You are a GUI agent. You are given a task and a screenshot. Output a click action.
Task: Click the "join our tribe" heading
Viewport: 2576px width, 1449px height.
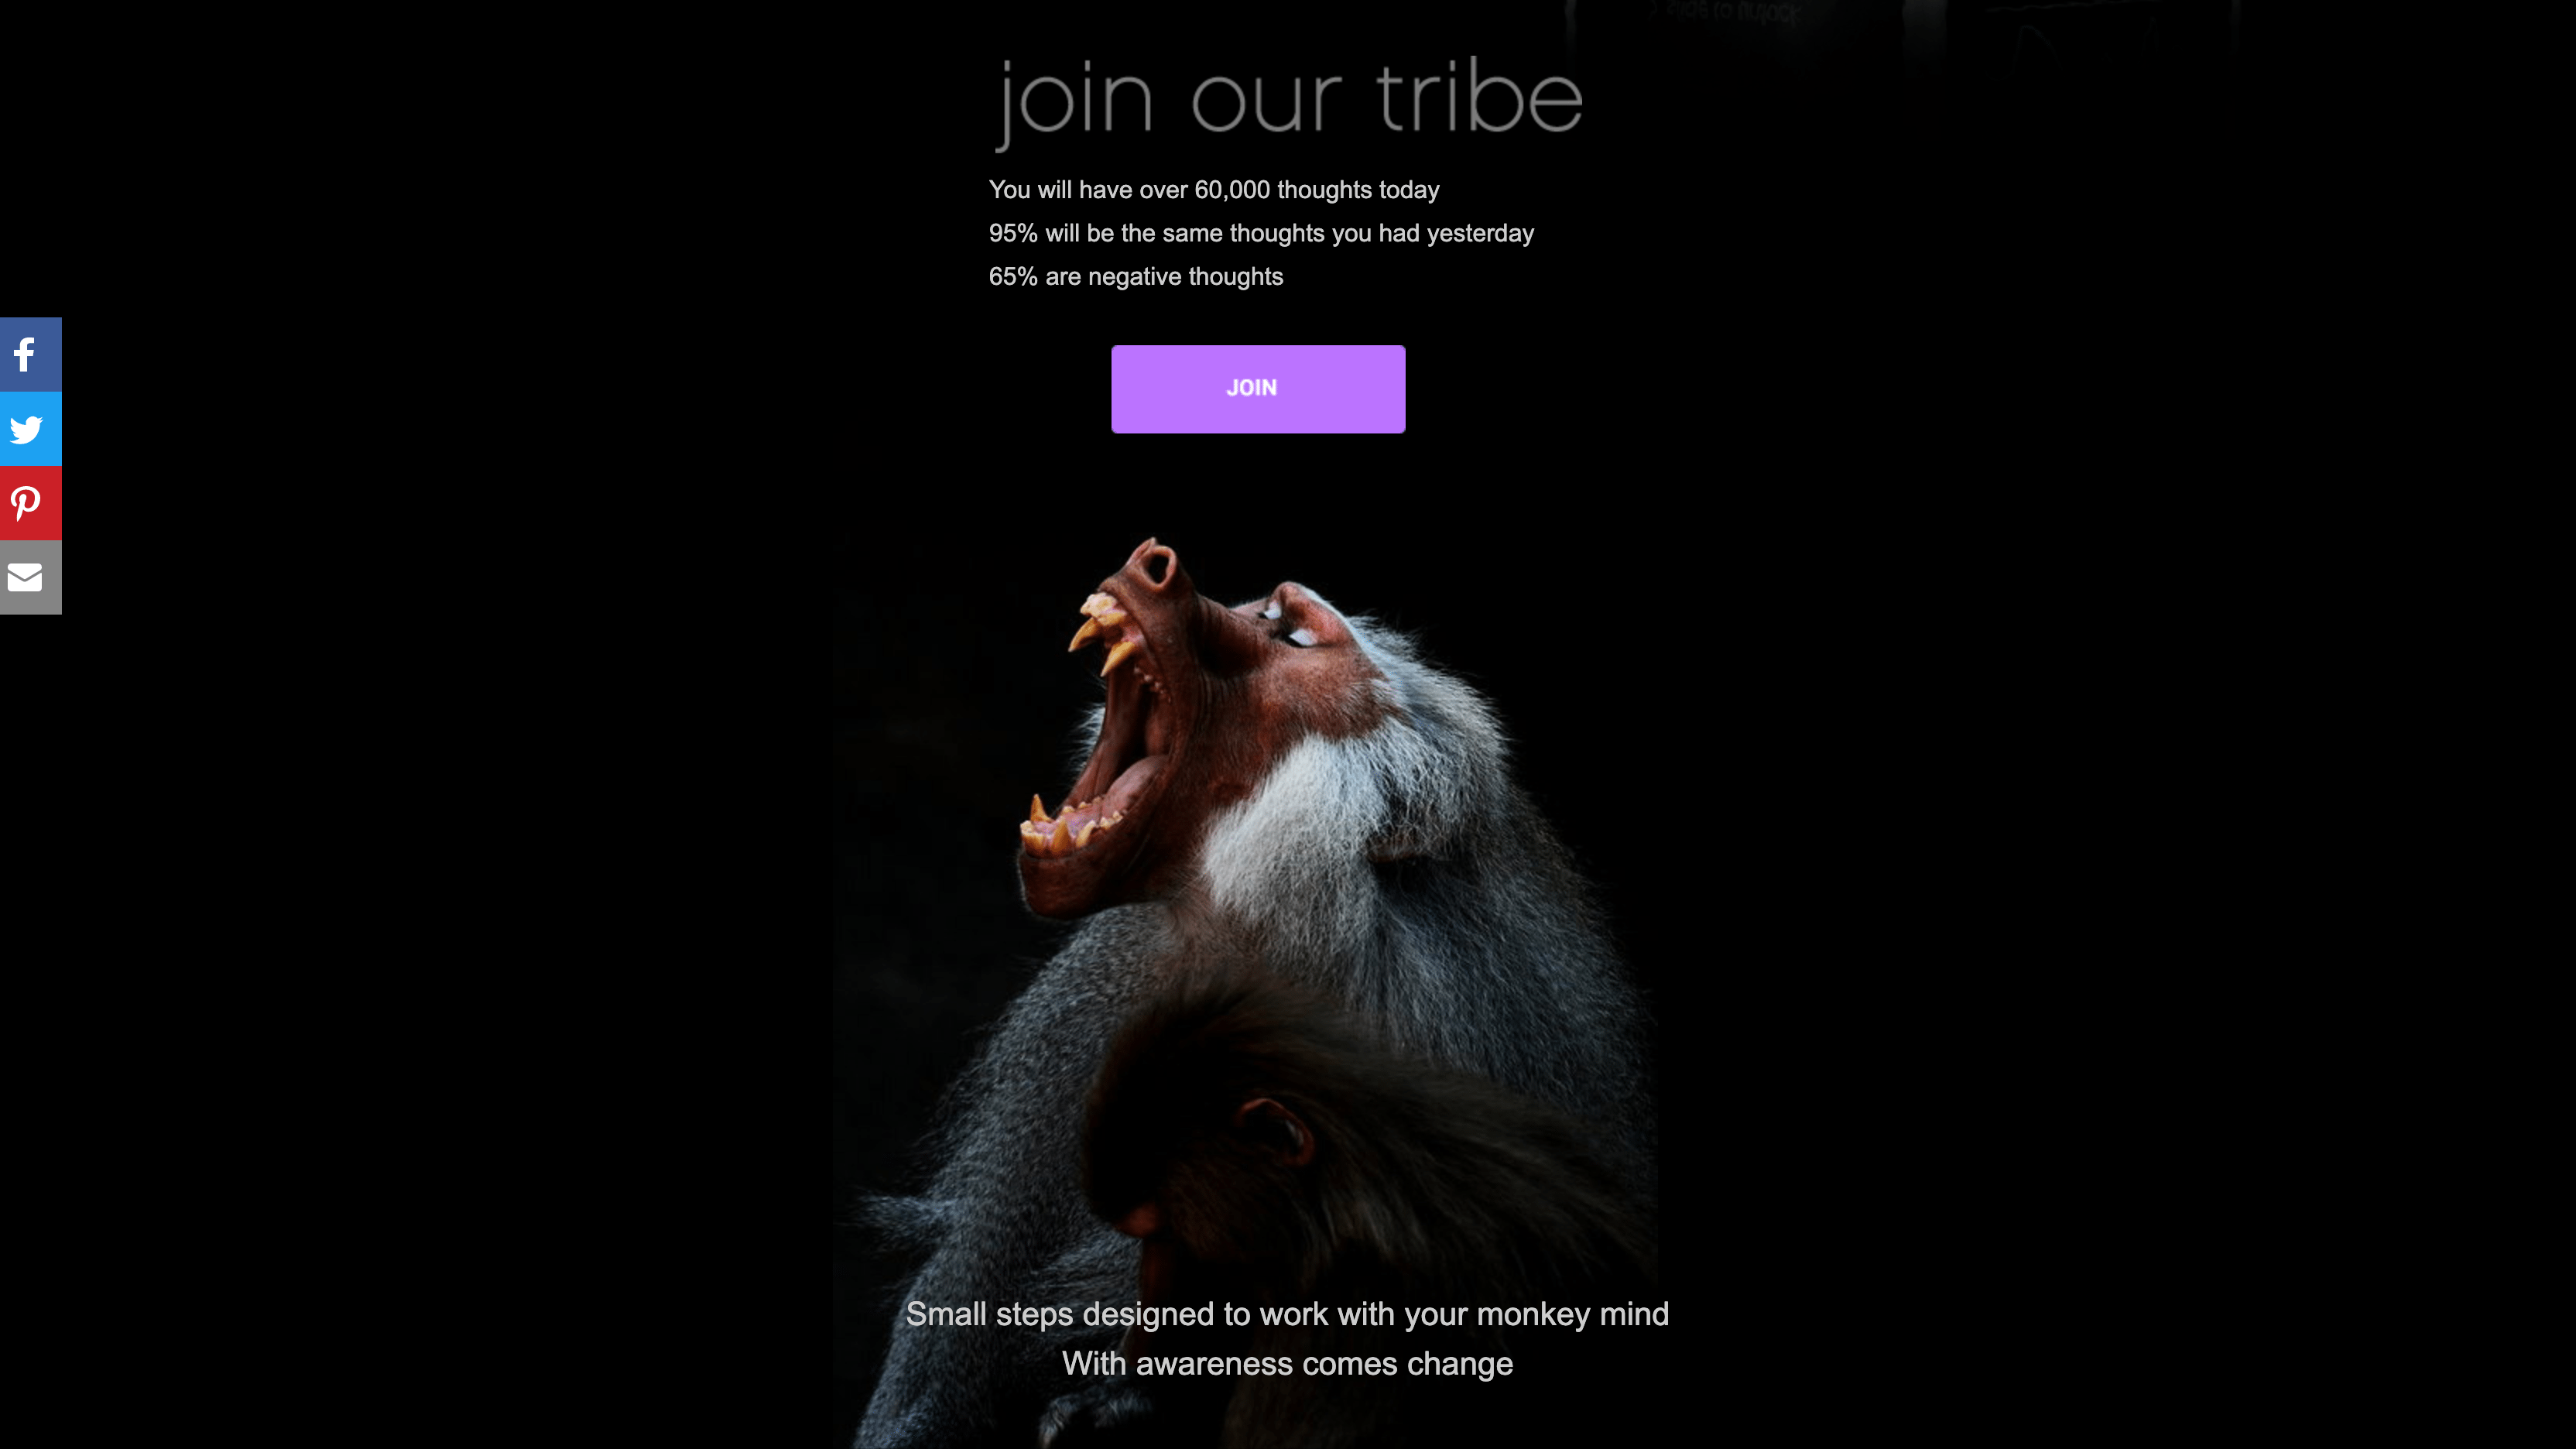pyautogui.click(x=1288, y=101)
